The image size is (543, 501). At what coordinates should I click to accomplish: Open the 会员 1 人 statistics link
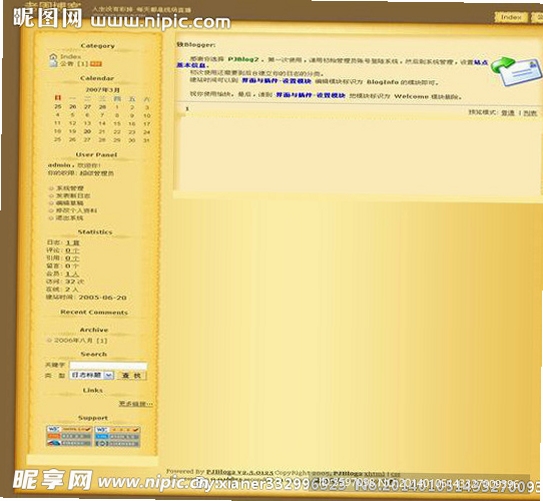[72, 274]
